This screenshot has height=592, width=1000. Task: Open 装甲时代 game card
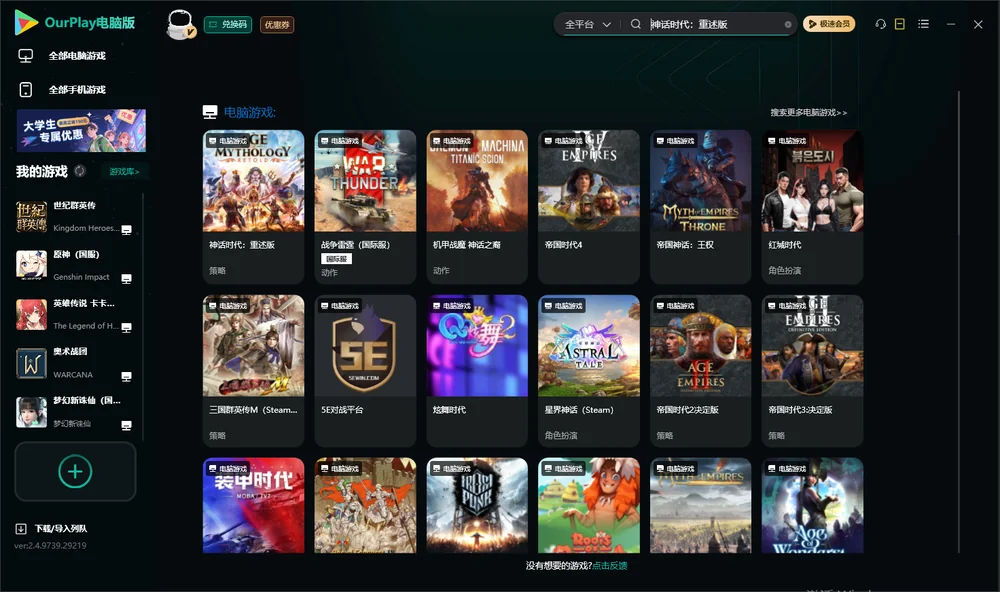[253, 505]
